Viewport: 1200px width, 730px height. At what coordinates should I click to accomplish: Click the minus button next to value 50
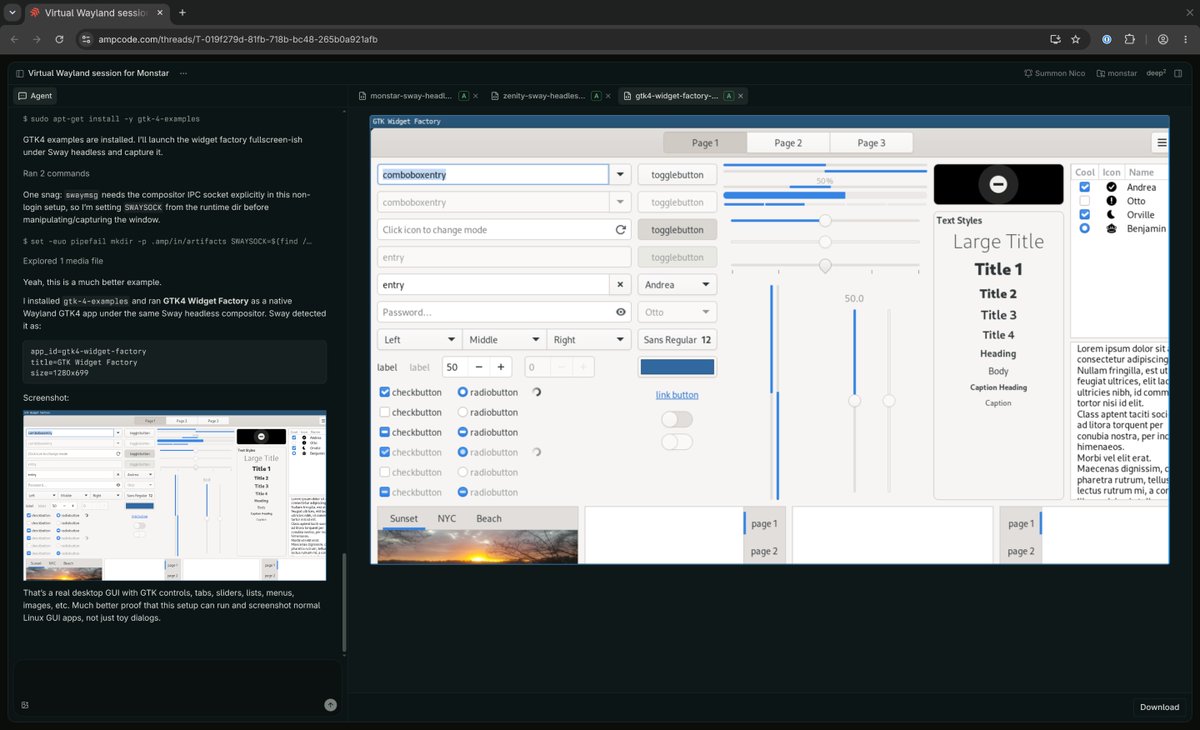point(478,367)
